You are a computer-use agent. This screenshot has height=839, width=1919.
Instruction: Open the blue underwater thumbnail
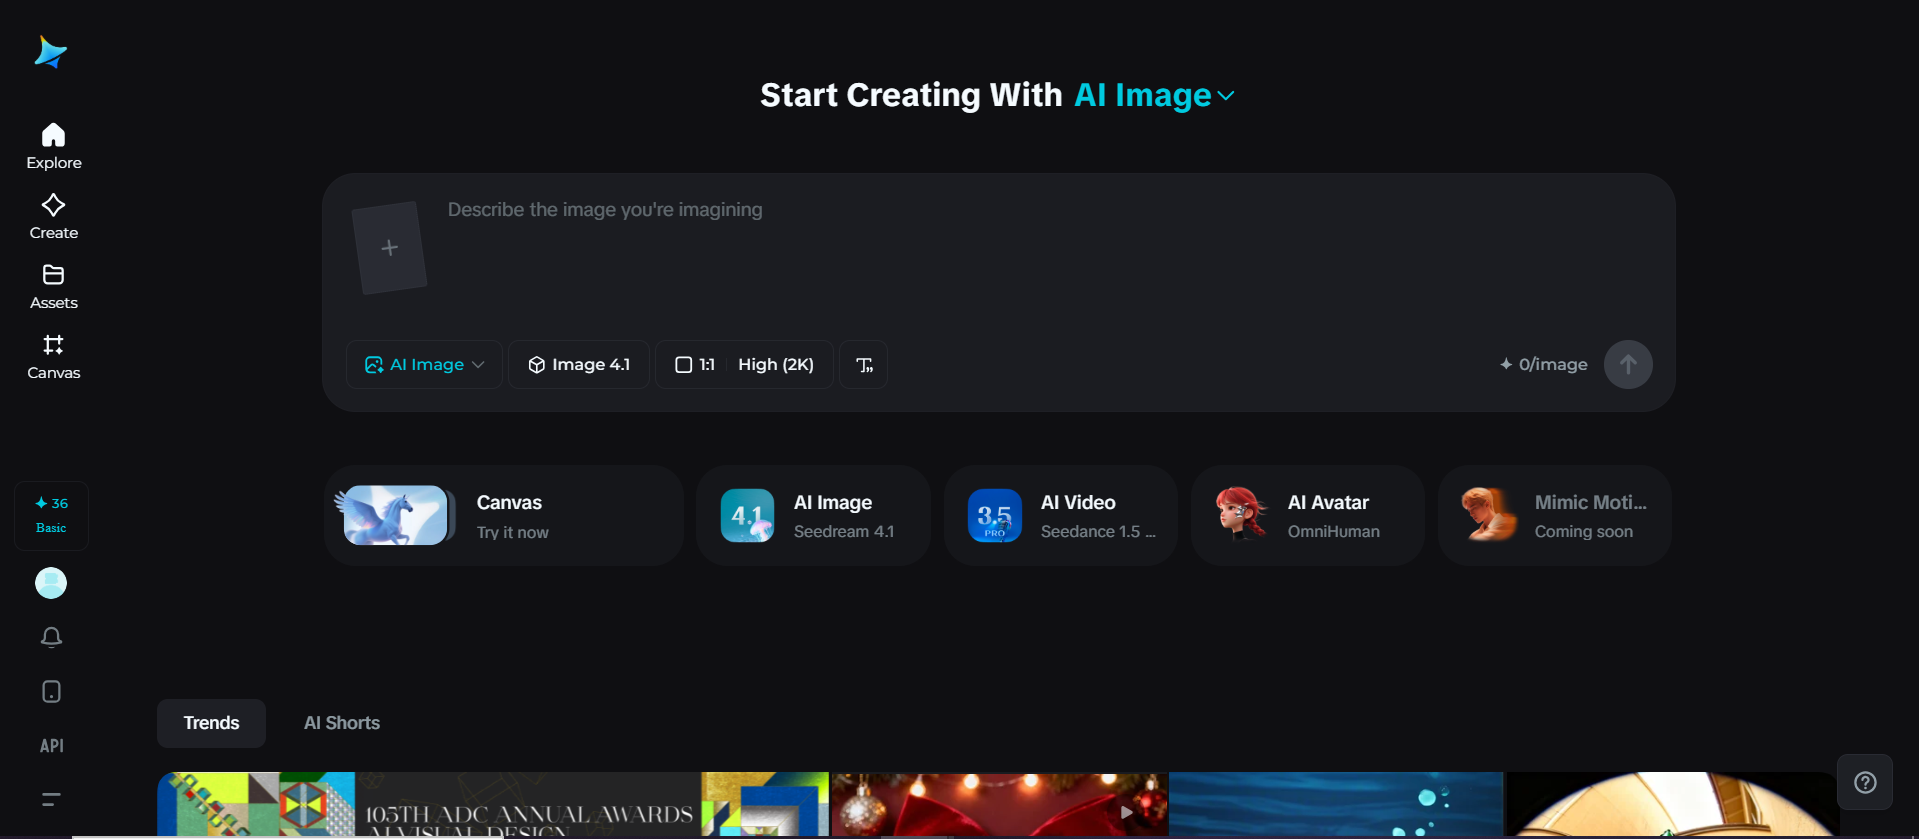click(x=1336, y=804)
